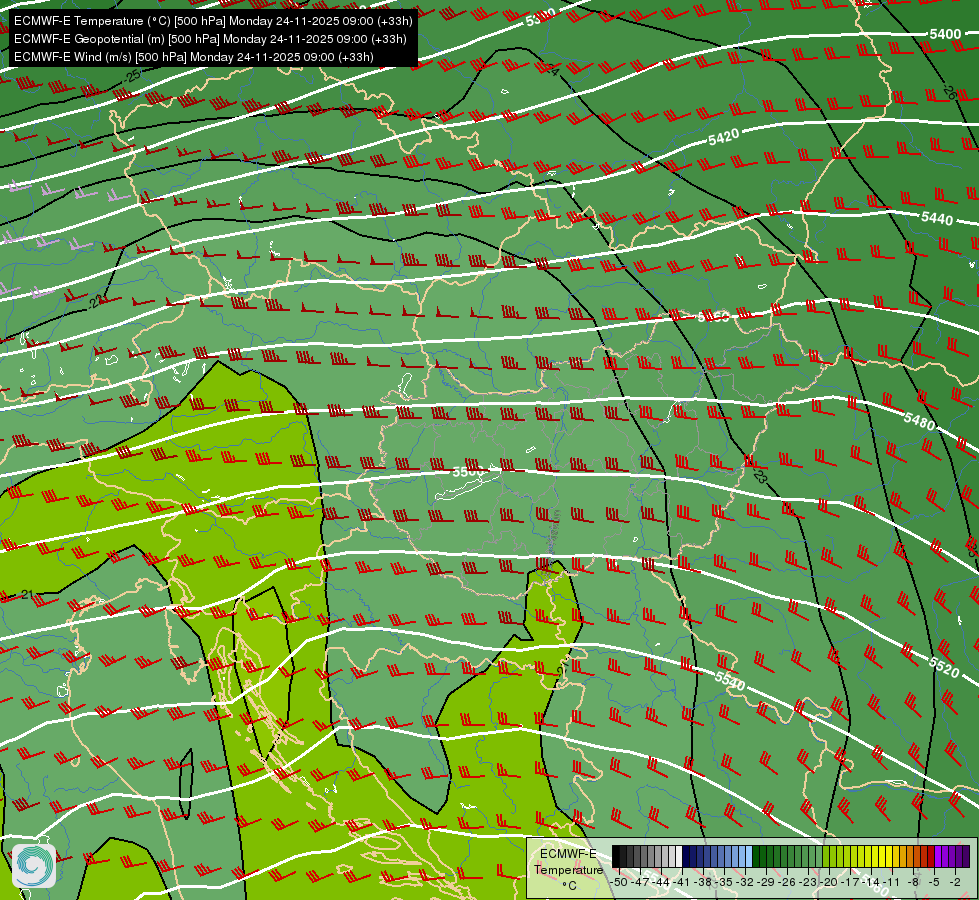Image resolution: width=979 pixels, height=900 pixels.
Task: Click the ECMWF-E Temperature °C legend title
Action: pos(568,869)
